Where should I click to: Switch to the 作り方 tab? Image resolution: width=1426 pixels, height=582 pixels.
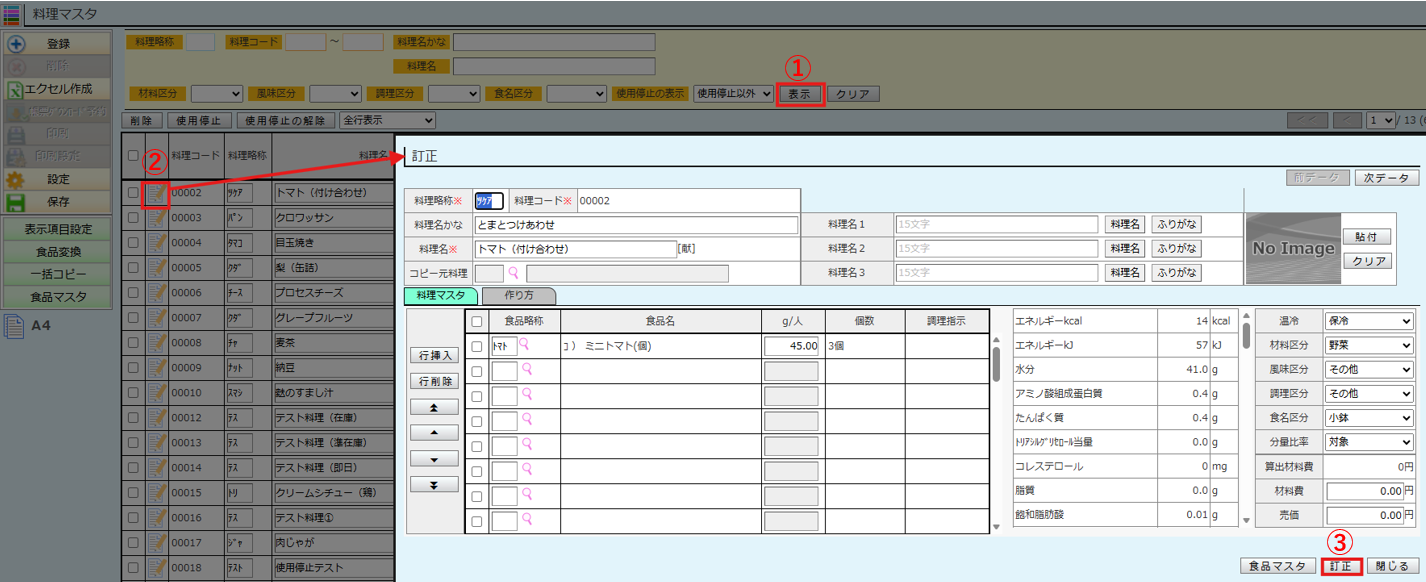click(518, 296)
